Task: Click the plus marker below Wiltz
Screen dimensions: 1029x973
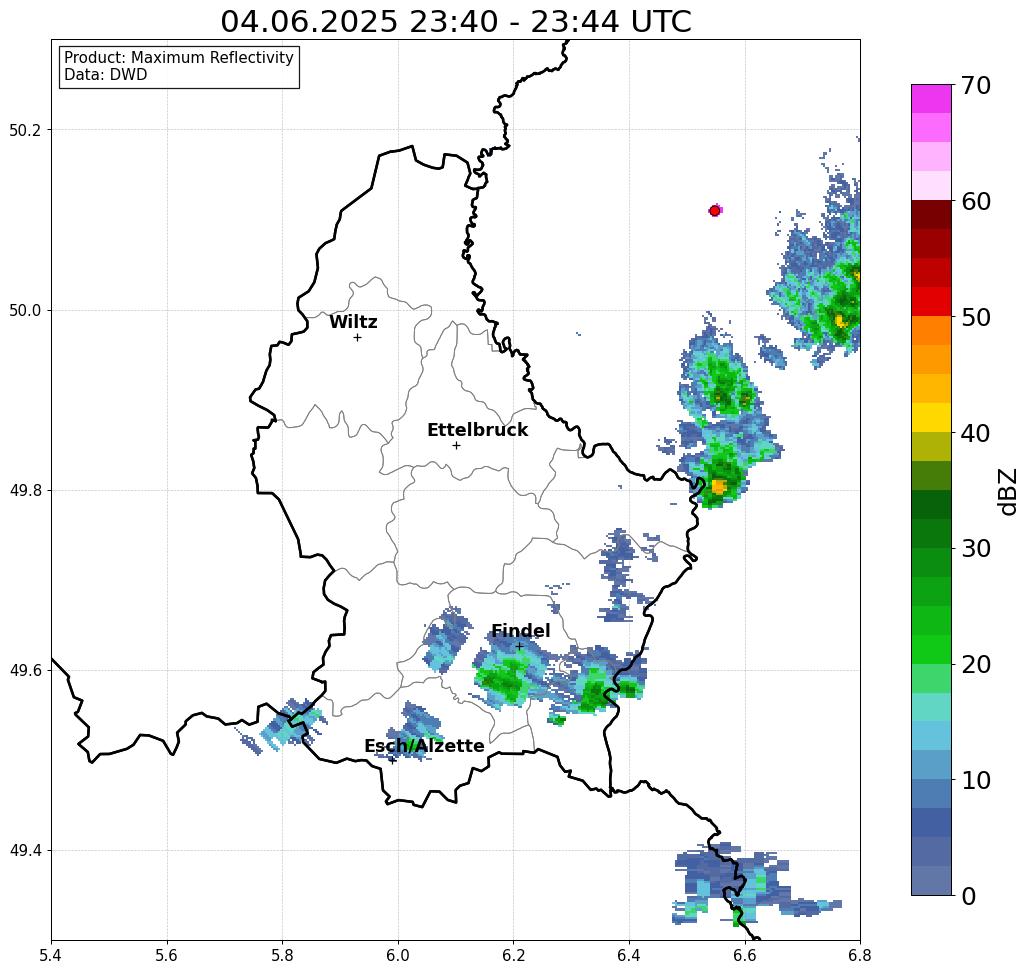Action: [357, 337]
